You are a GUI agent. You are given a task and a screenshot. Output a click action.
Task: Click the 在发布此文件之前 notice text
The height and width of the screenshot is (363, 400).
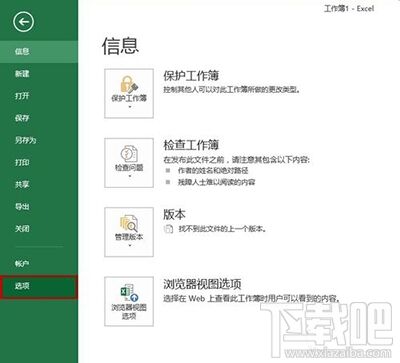(x=236, y=160)
